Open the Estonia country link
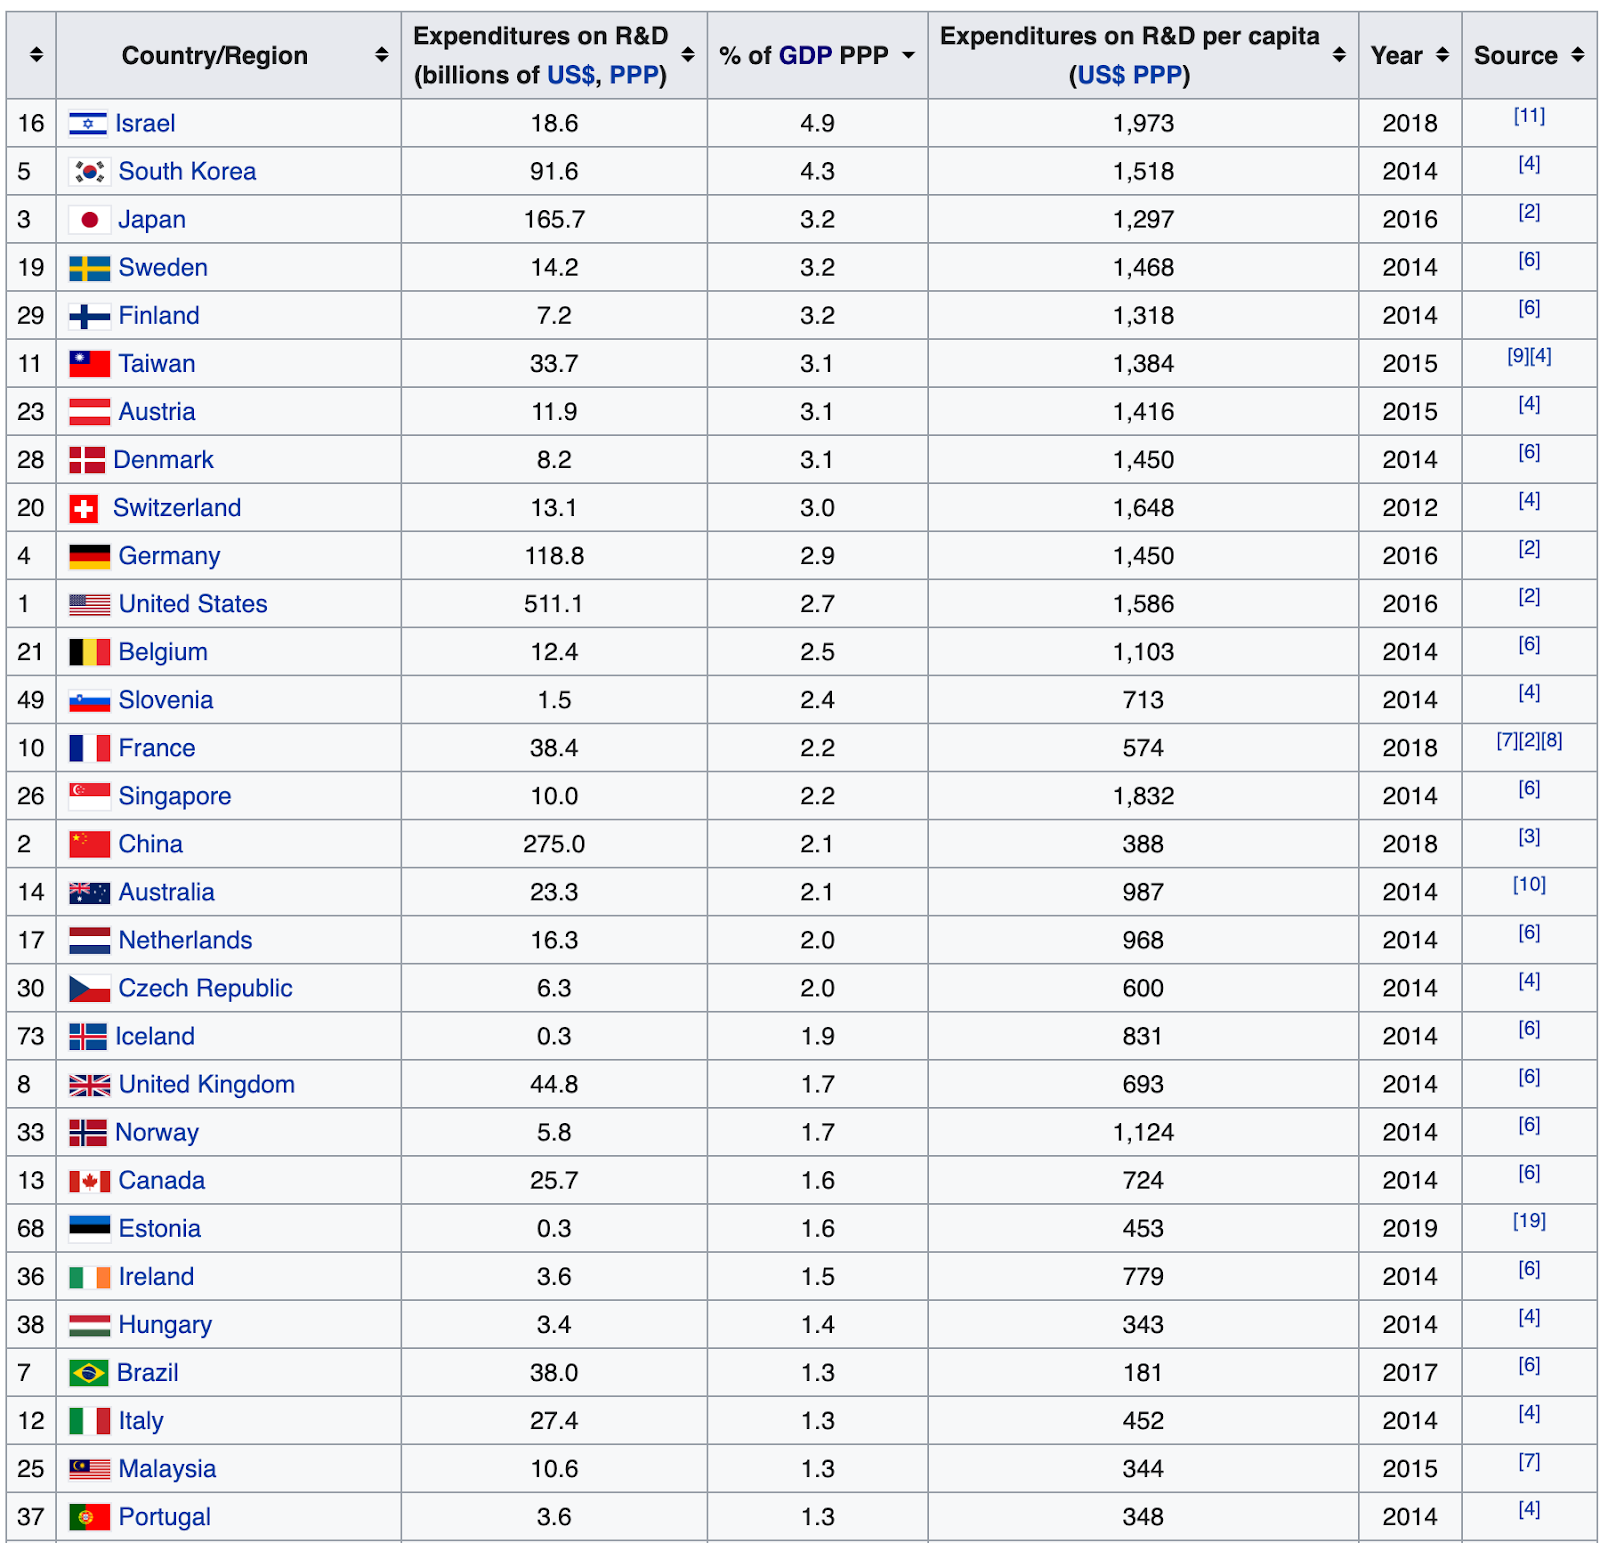Image resolution: width=1600 pixels, height=1543 pixels. [x=159, y=1229]
